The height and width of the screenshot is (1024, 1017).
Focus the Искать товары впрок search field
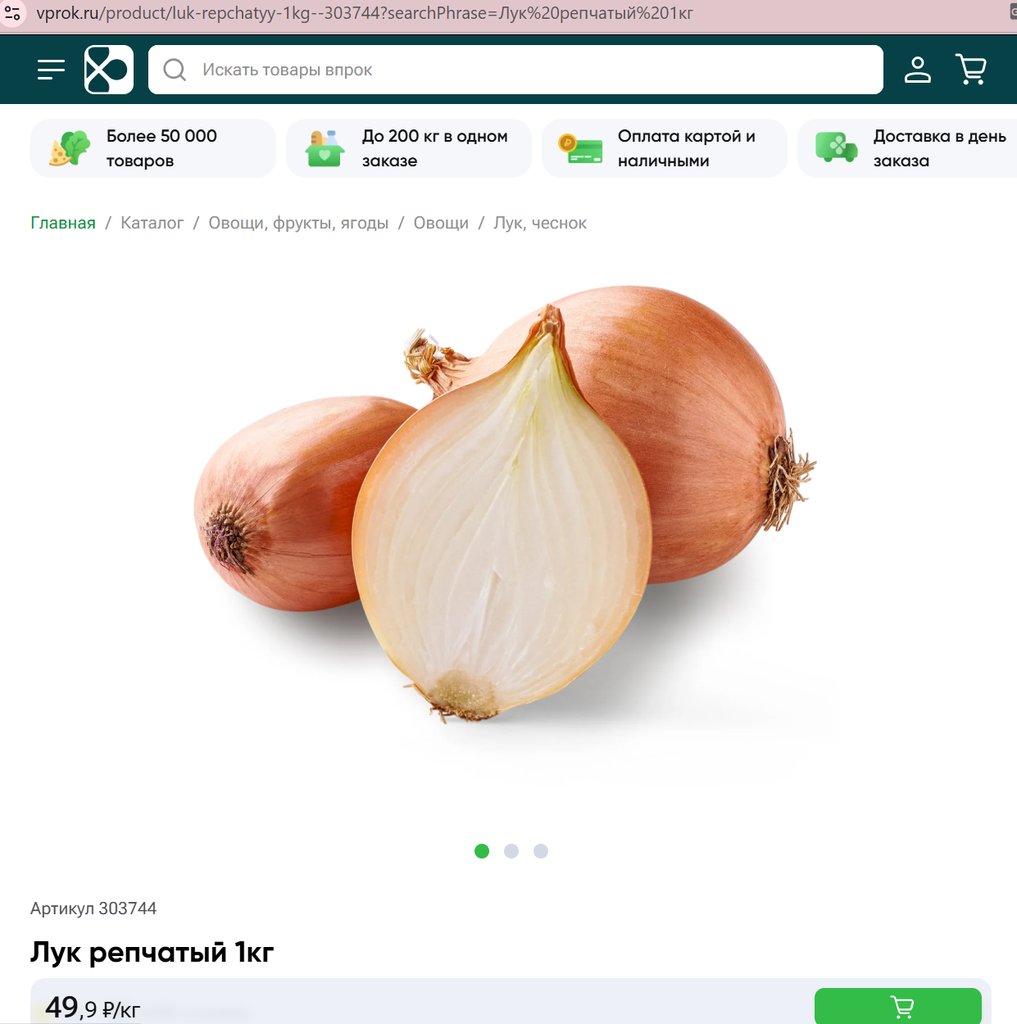516,70
